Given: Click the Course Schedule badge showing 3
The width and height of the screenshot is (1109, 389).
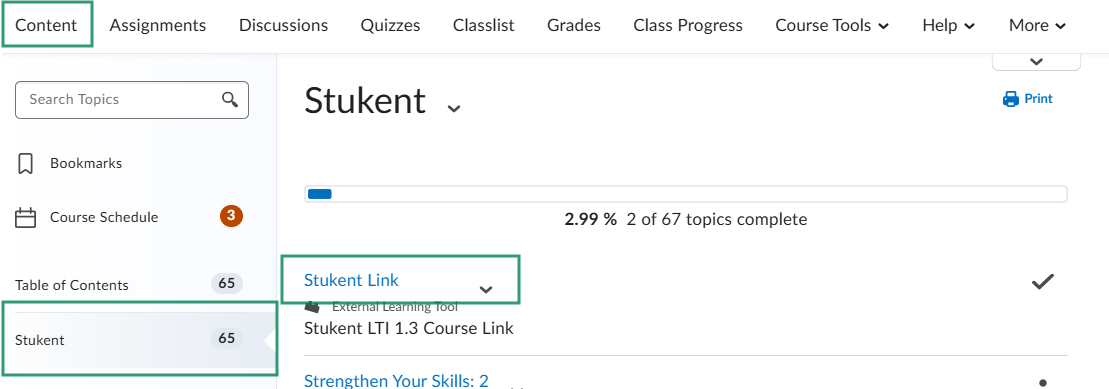Looking at the screenshot, I should point(231,216).
